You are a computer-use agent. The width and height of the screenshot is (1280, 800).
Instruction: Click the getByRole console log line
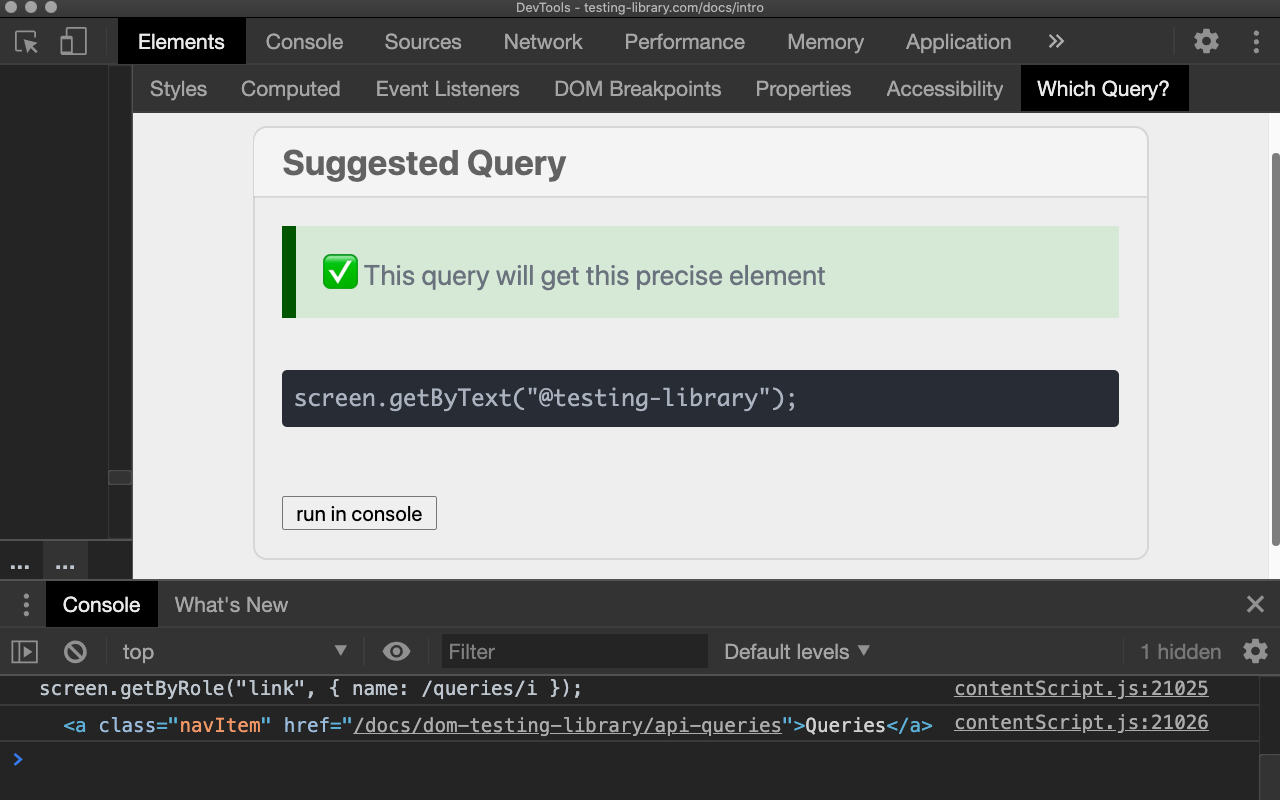tap(310, 688)
